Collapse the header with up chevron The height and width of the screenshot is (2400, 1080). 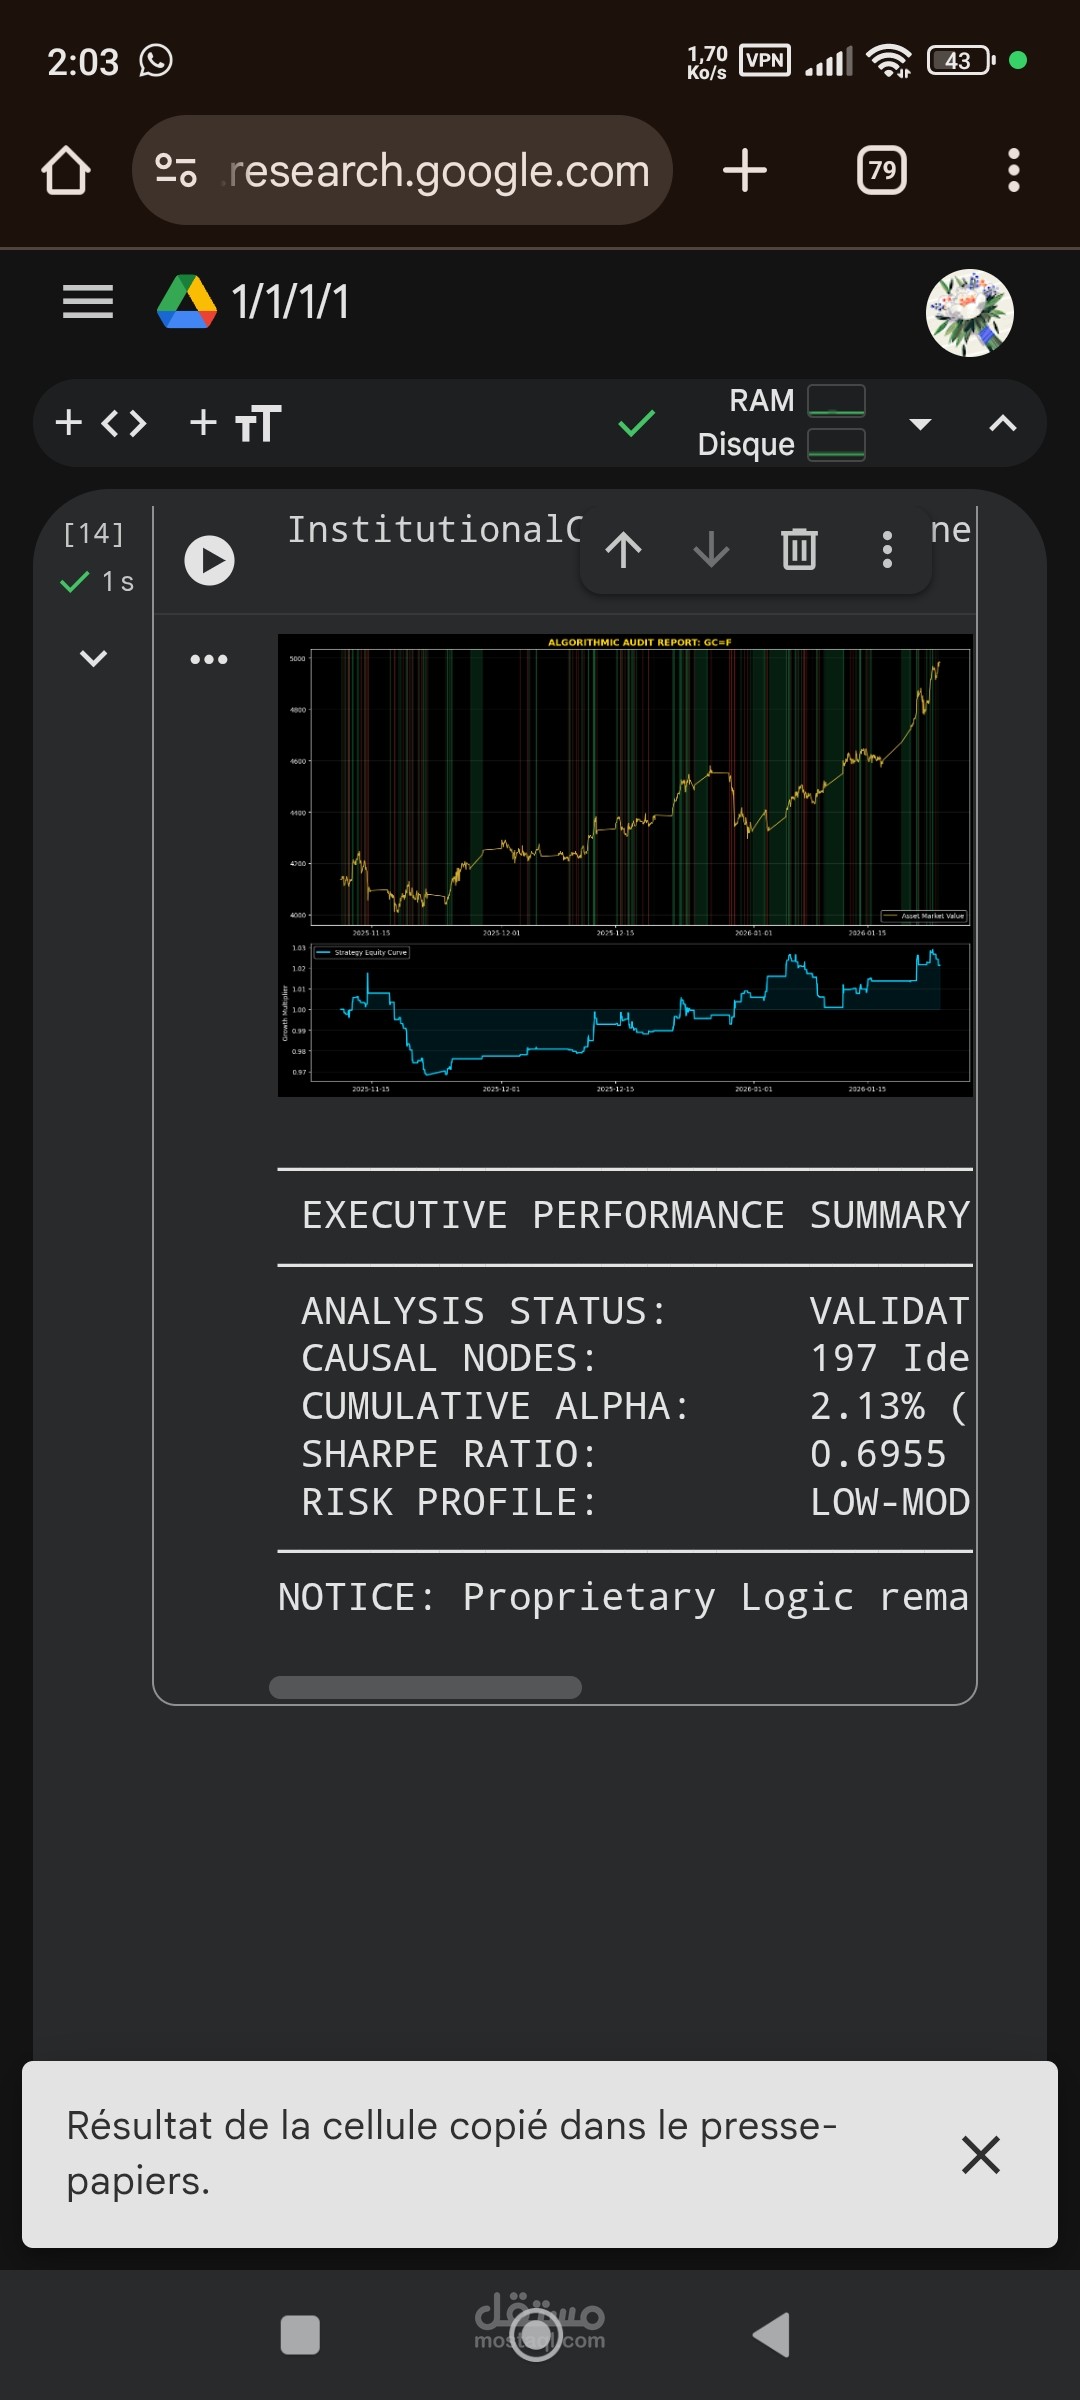1003,423
